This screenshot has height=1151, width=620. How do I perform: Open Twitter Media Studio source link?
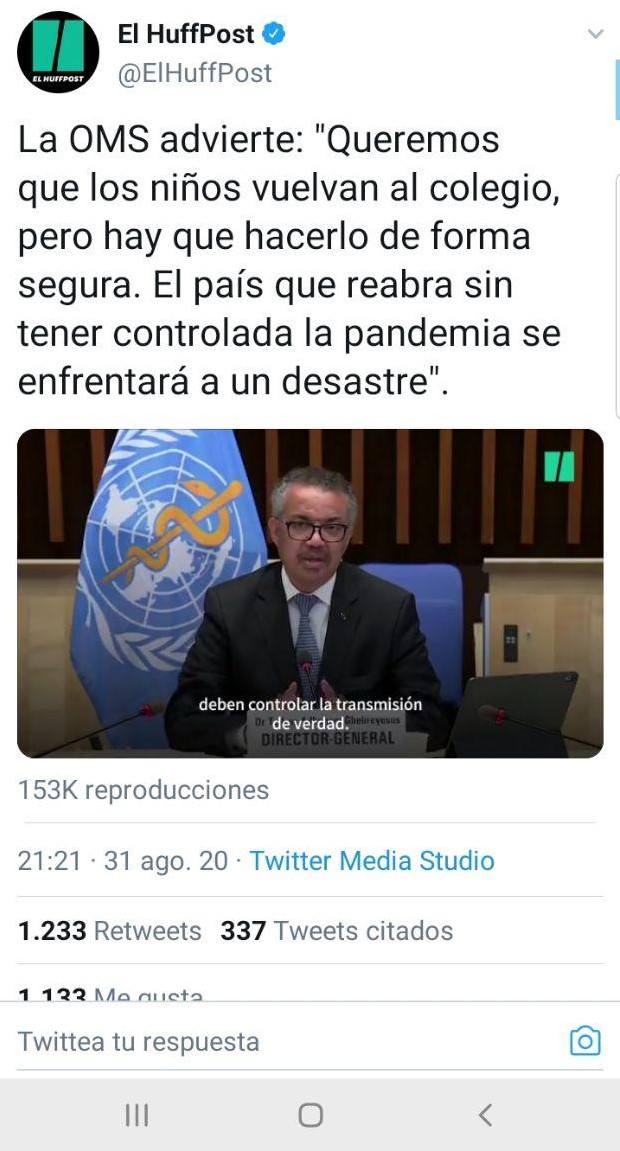[x=372, y=860]
